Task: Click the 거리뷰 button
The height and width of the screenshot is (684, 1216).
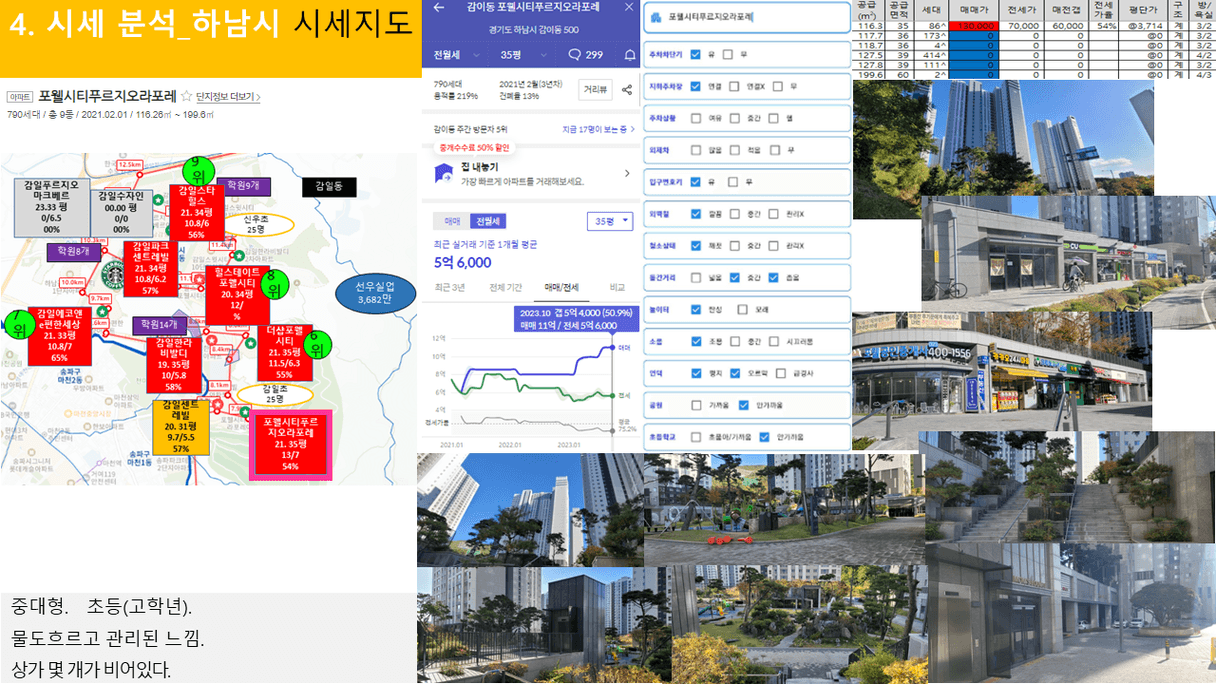Action: 595,89
